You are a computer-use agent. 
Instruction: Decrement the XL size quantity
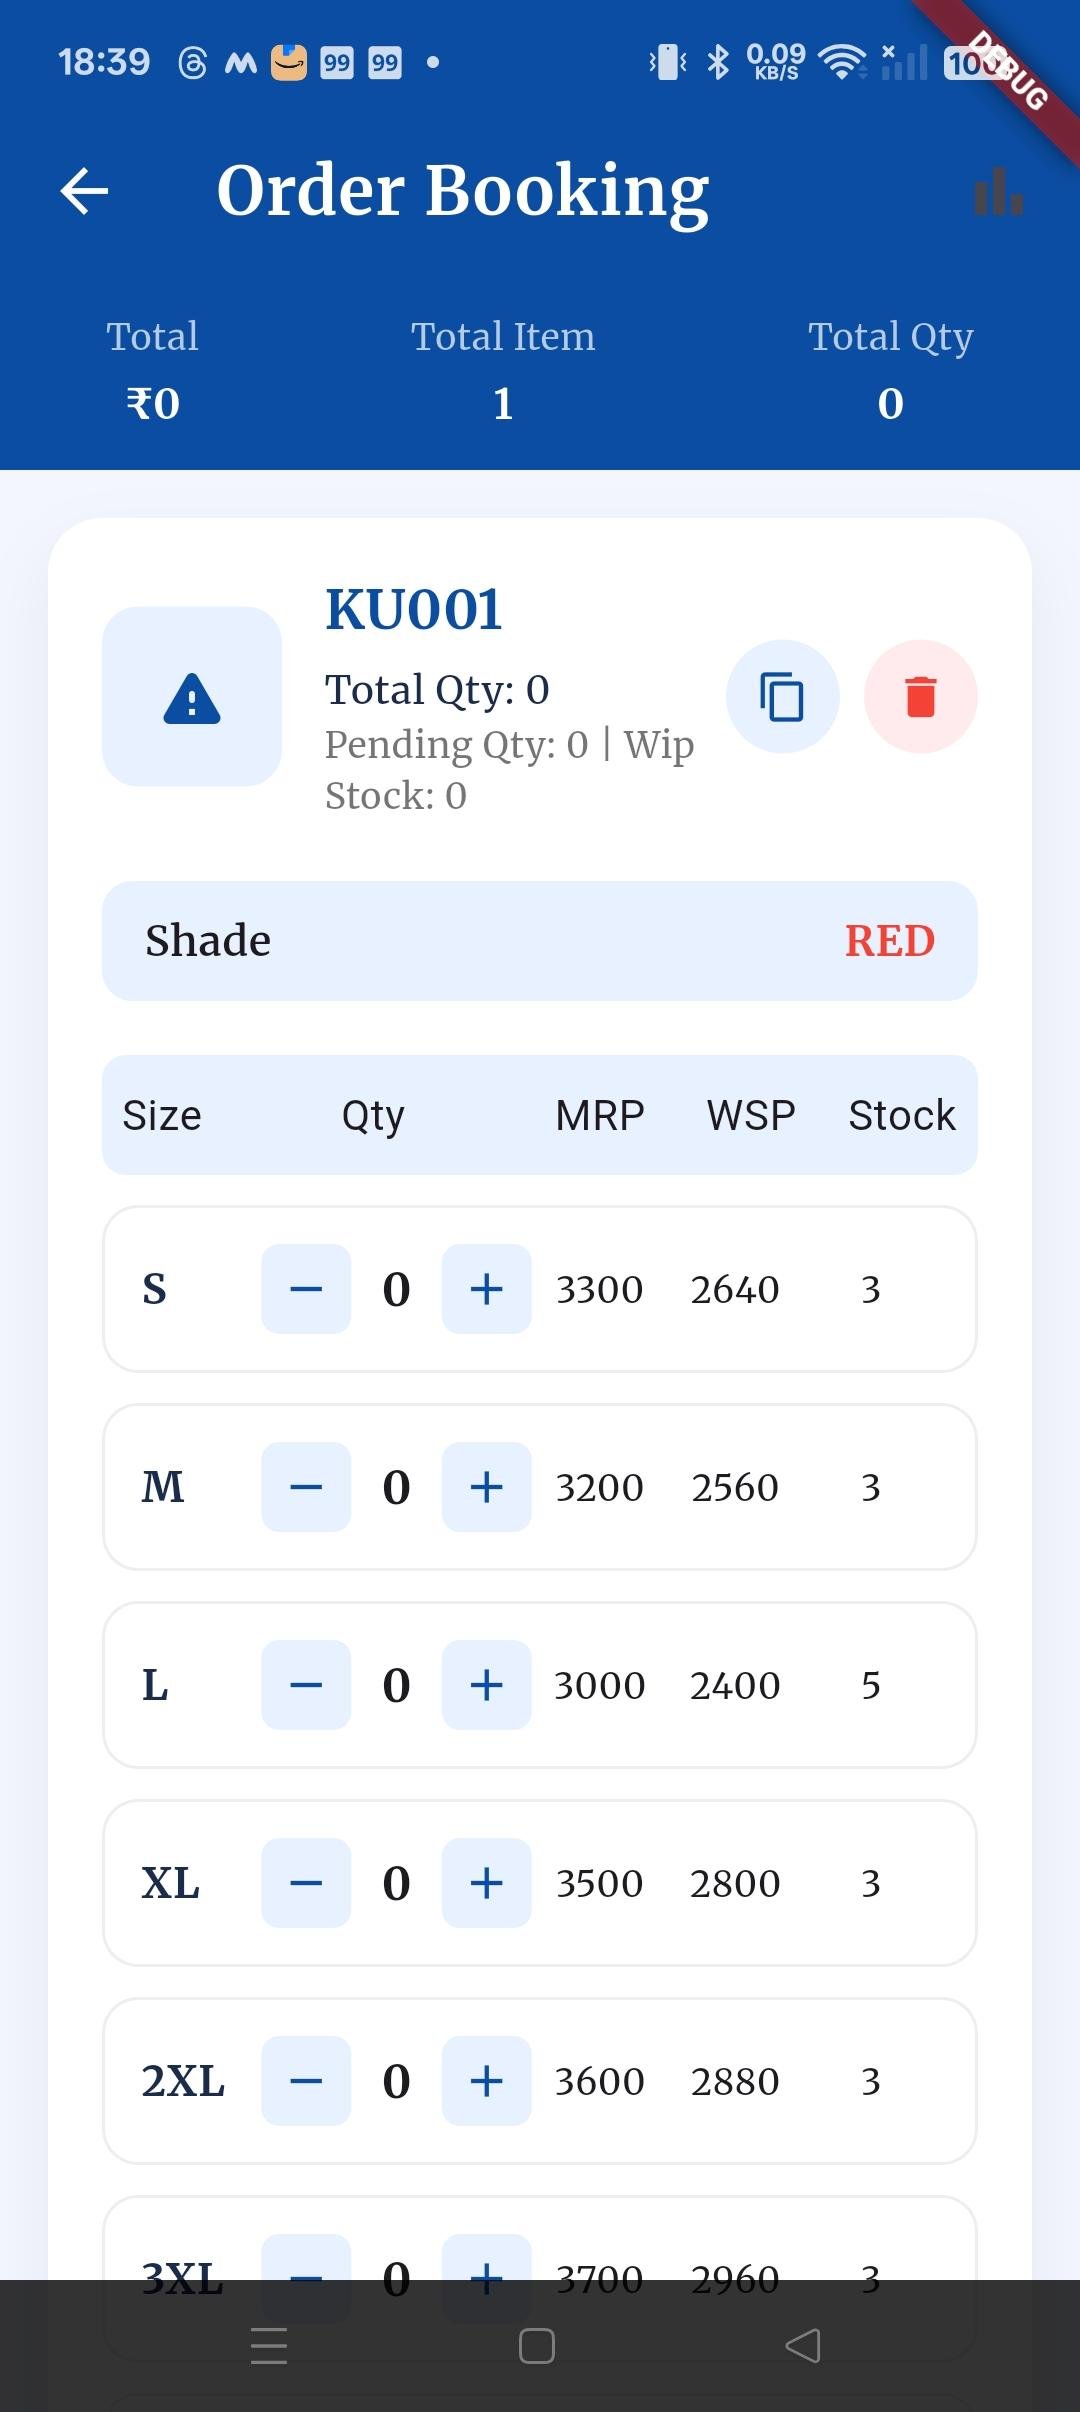(306, 1883)
